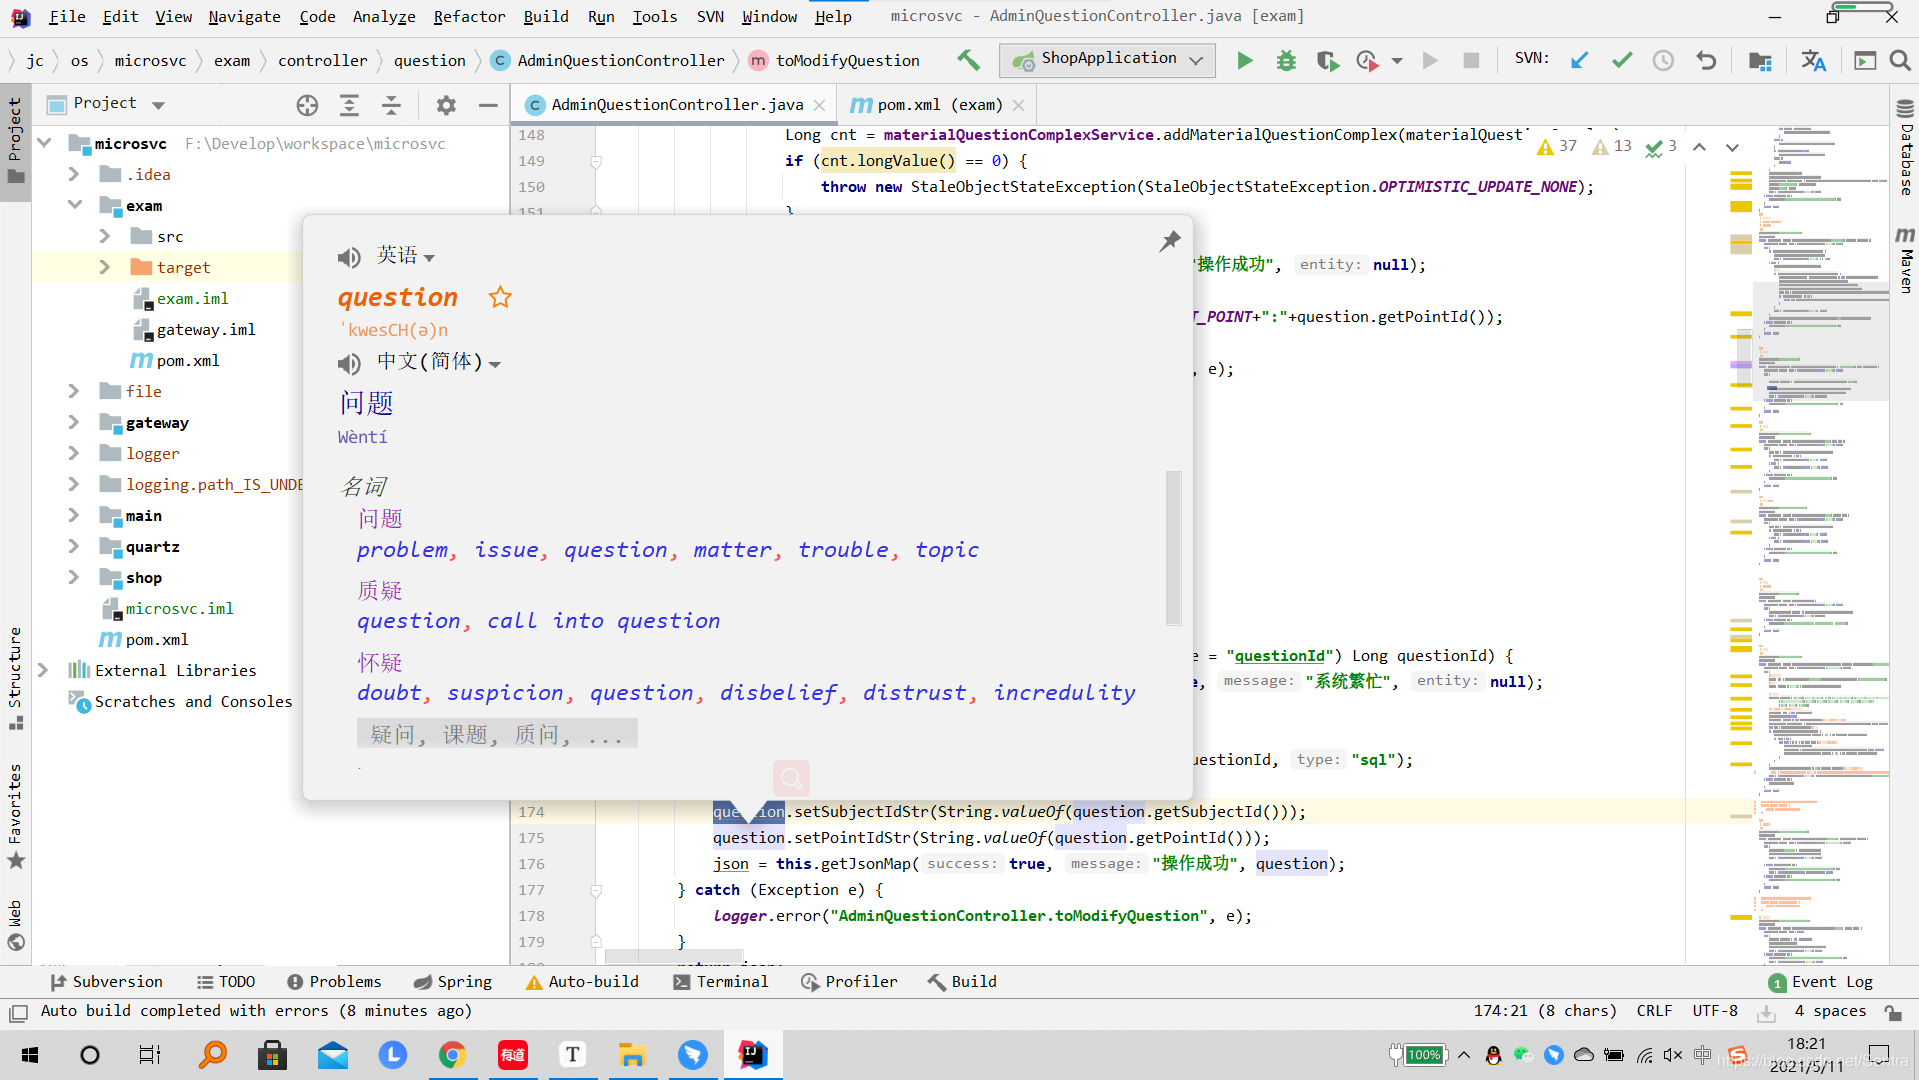Click Expand All in Project panel

pos(349,104)
